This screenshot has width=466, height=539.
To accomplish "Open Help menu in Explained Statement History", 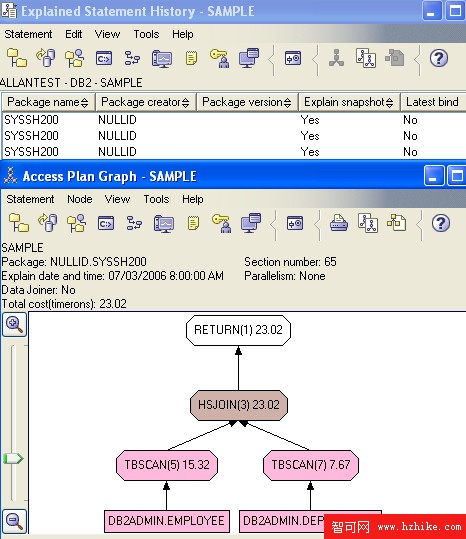I will (x=182, y=34).
